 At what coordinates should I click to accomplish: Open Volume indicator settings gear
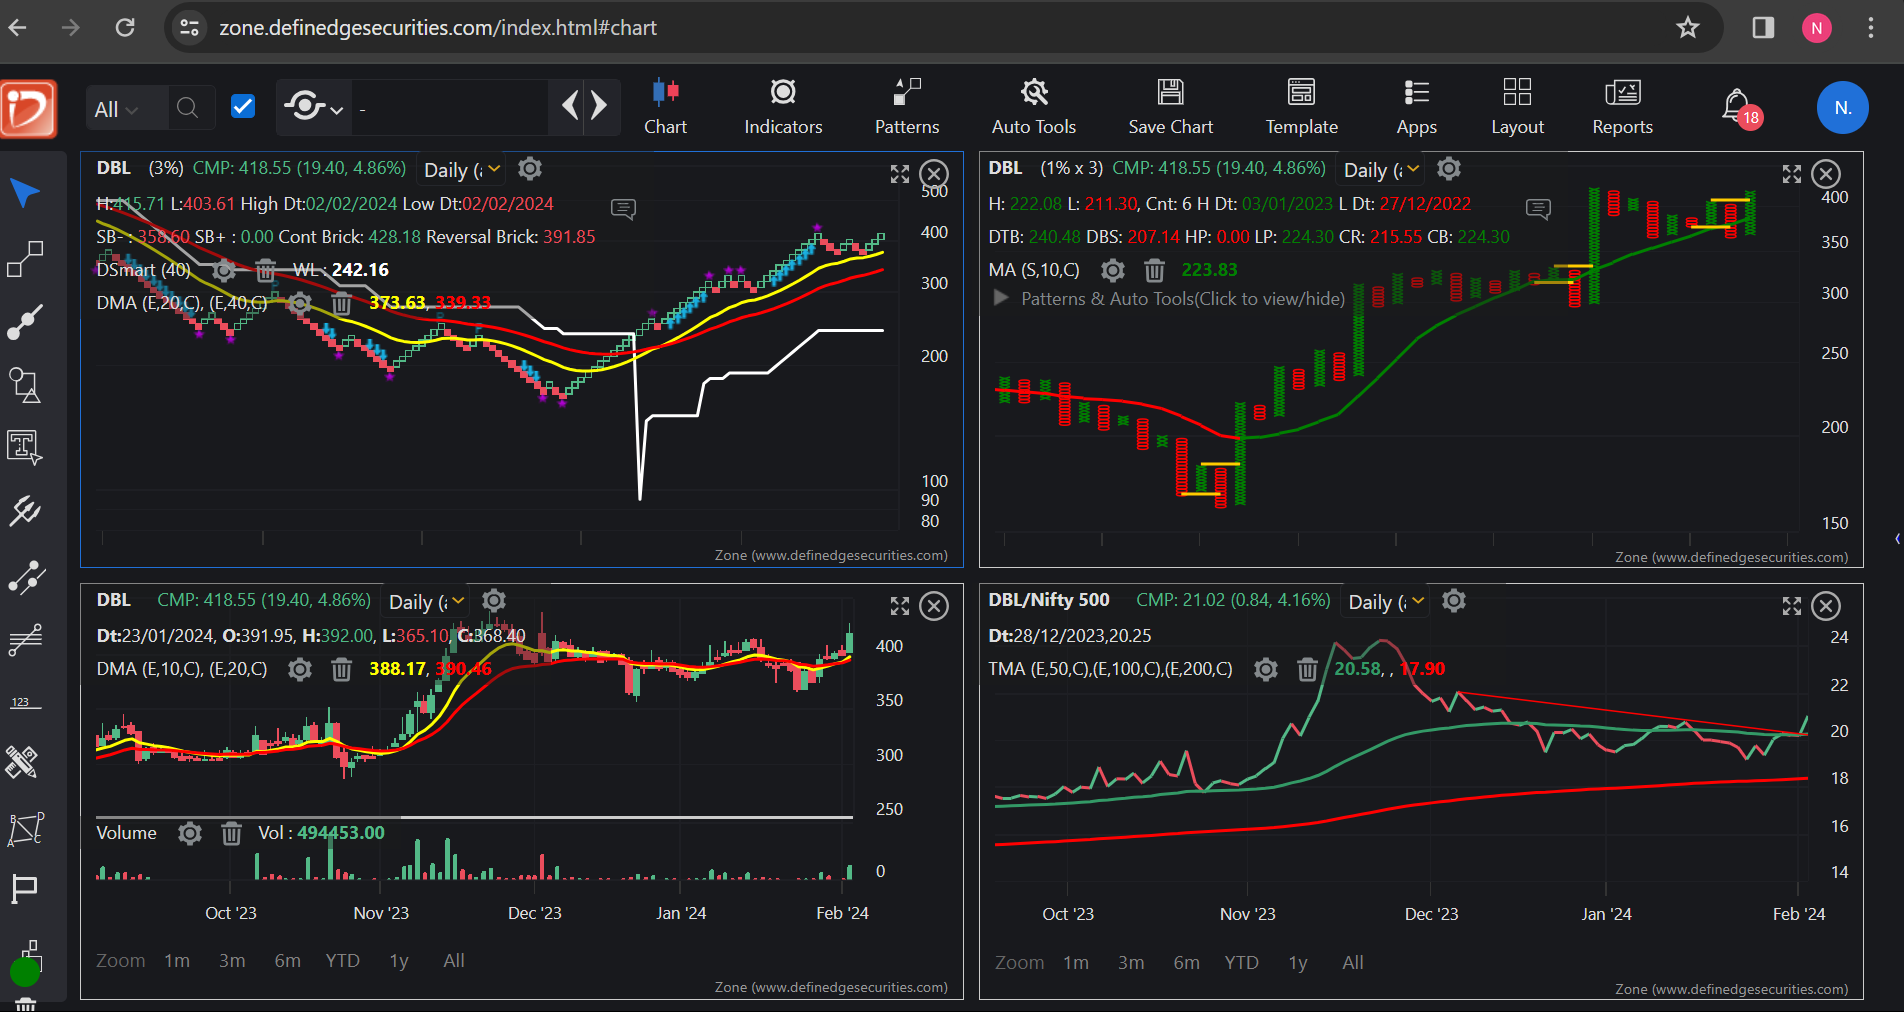(x=190, y=833)
